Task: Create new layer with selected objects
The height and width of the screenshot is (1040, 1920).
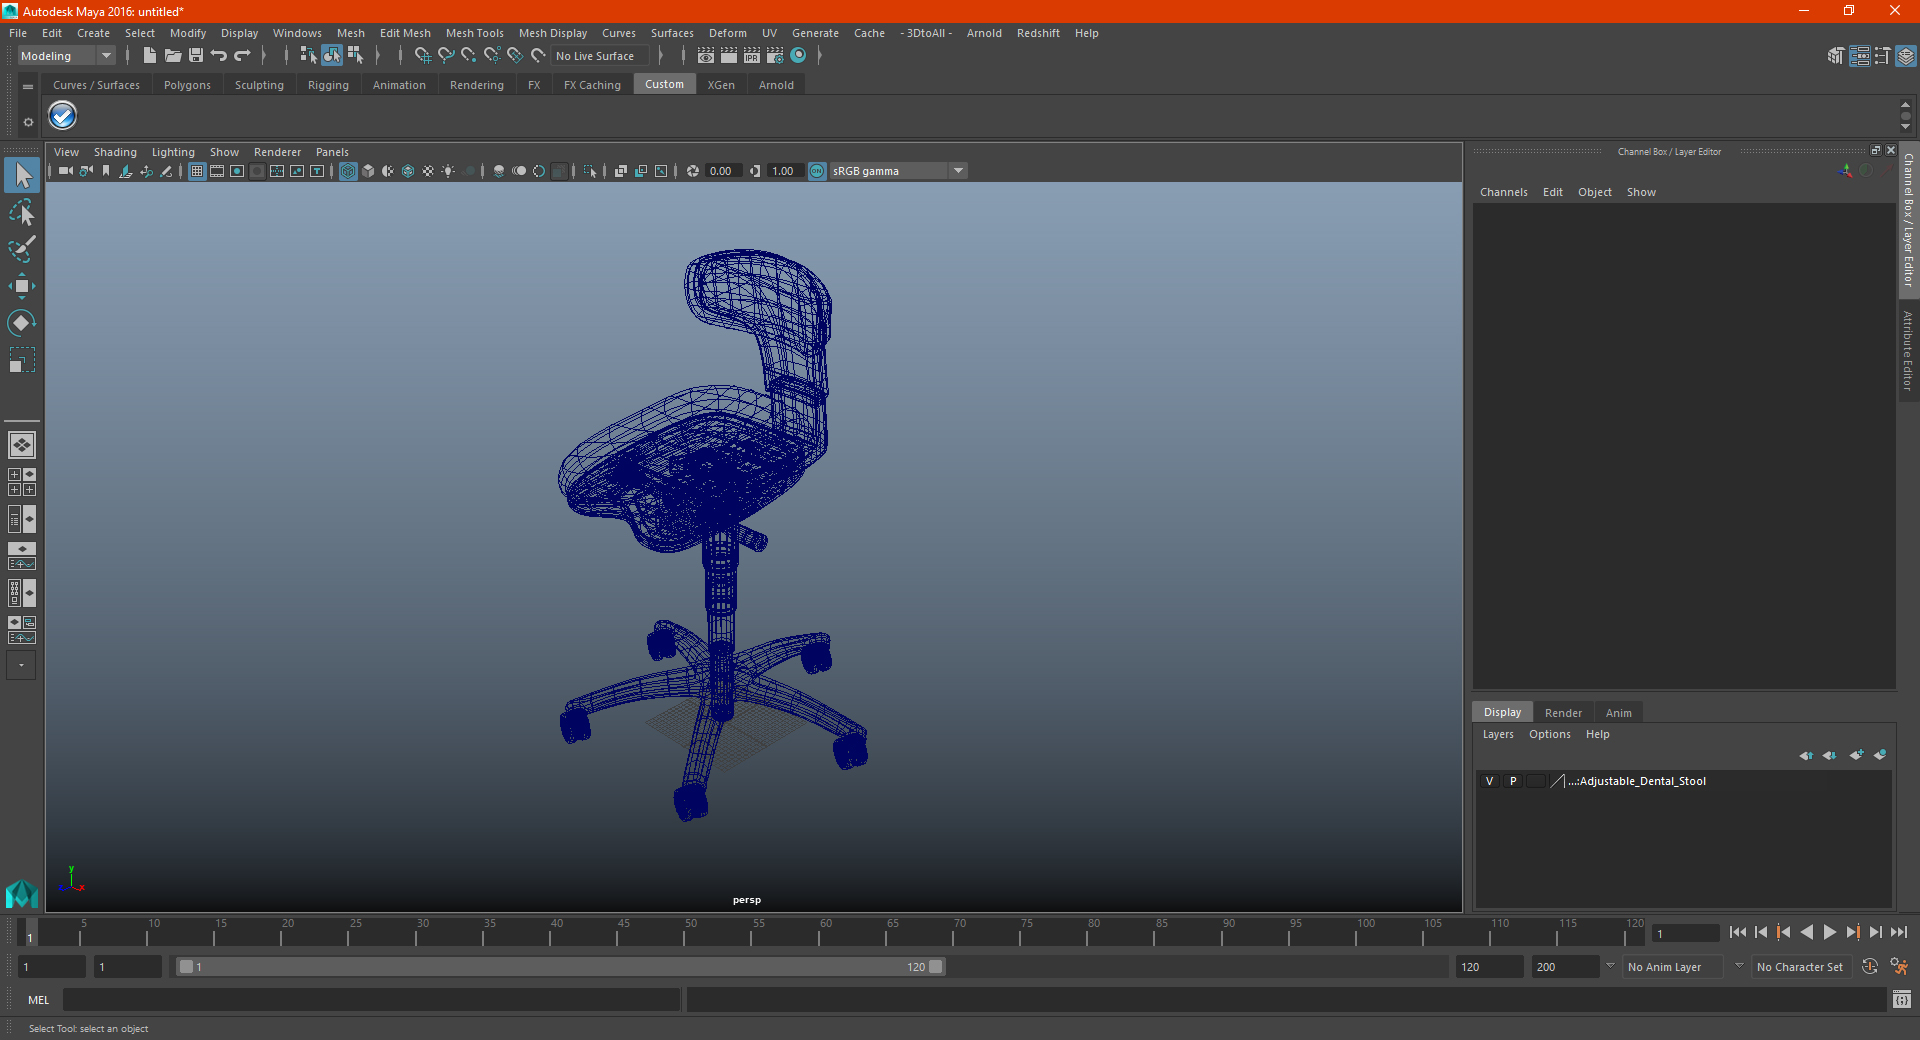Action: 1880,755
